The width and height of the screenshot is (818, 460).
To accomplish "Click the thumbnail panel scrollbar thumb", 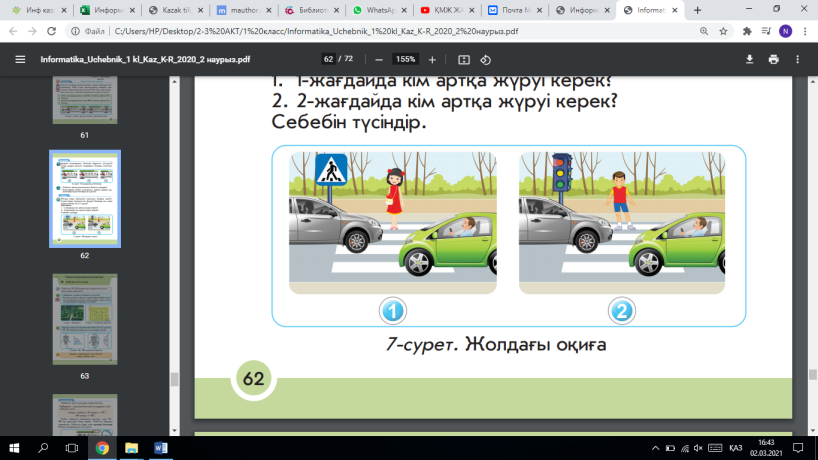I will click(x=175, y=379).
